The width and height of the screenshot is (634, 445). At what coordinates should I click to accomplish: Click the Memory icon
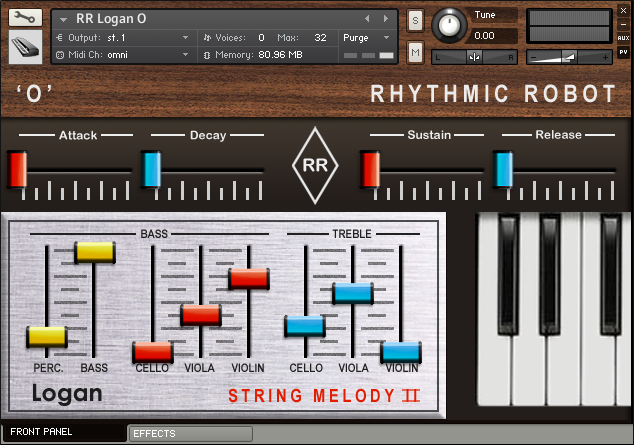click(x=207, y=55)
